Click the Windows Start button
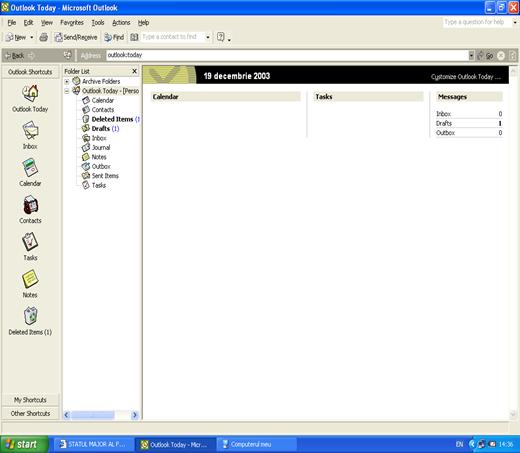This screenshot has height=453, width=520. coord(23,444)
